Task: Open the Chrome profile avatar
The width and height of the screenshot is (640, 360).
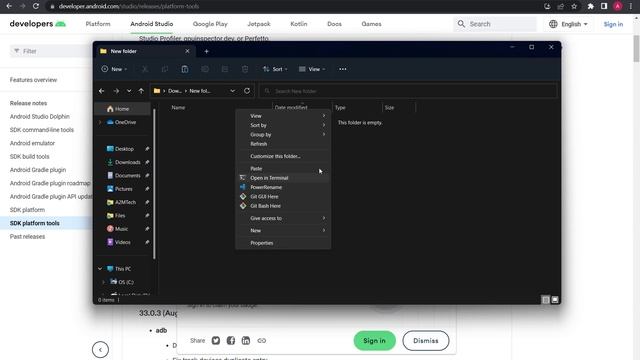Action: (618, 6)
